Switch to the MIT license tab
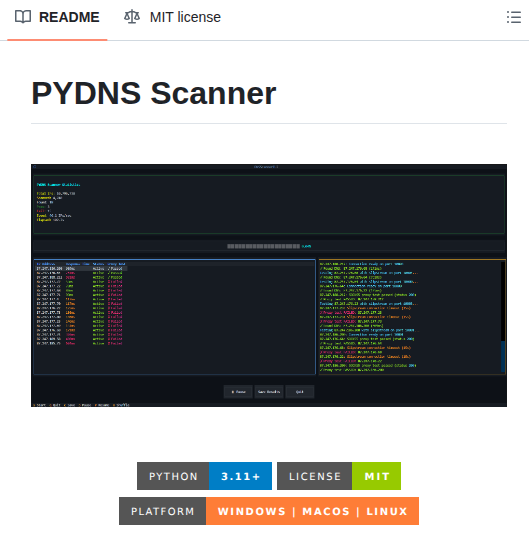Viewport: 529px width, 539px height. tap(172, 17)
